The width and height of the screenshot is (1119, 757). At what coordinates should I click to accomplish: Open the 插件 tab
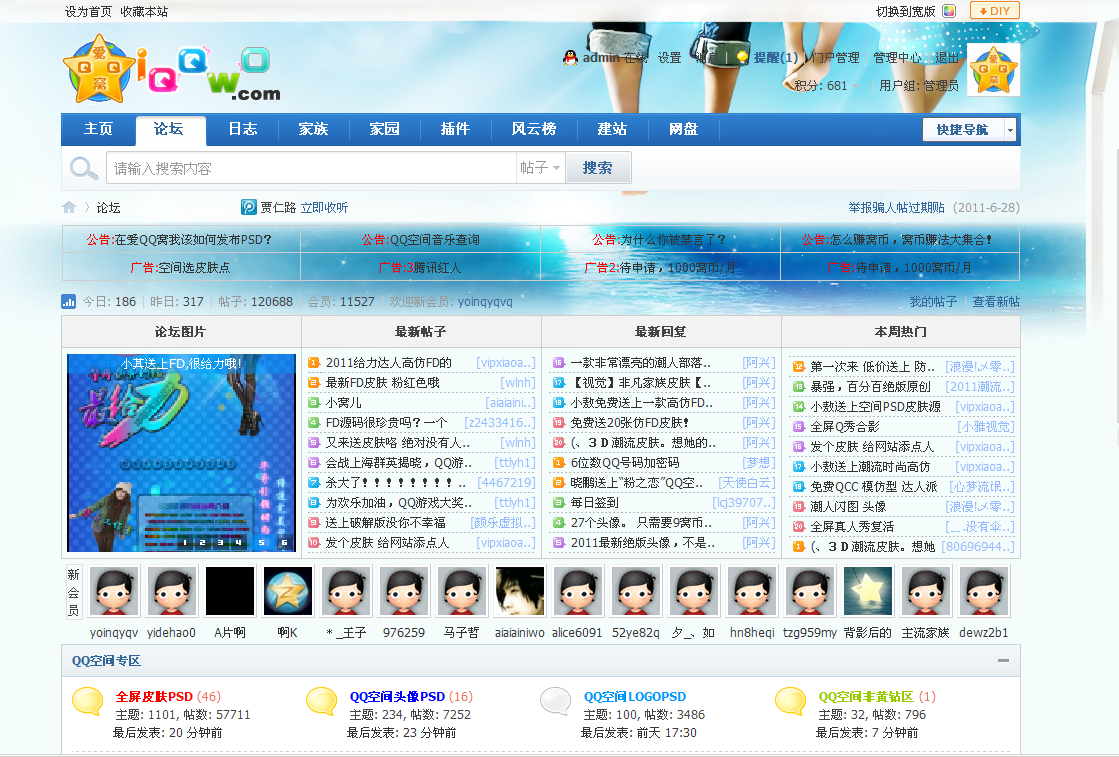(x=455, y=129)
